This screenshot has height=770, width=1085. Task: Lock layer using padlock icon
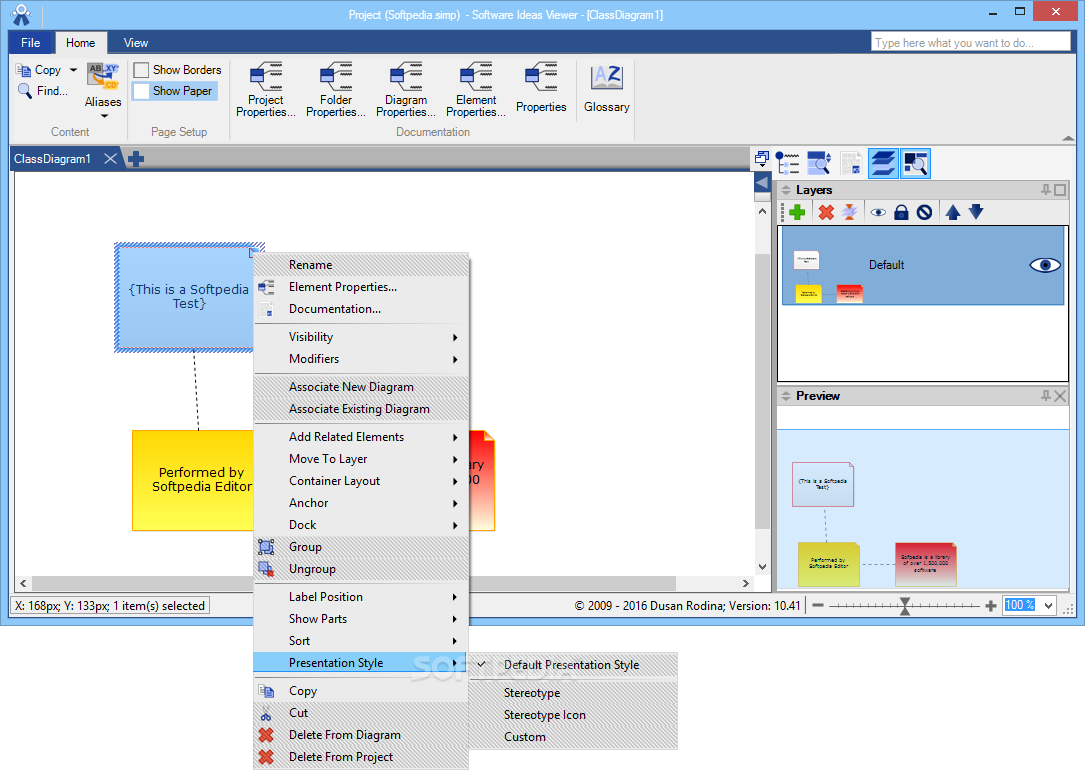pyautogui.click(x=901, y=212)
